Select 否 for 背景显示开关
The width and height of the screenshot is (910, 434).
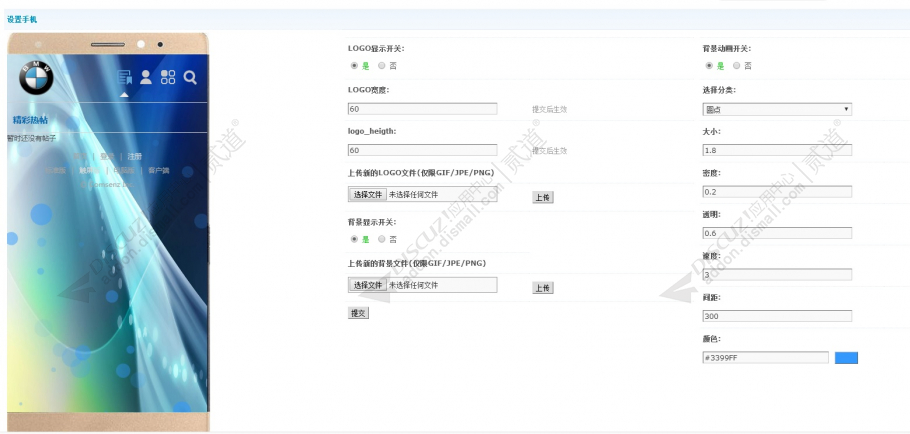tap(381, 238)
